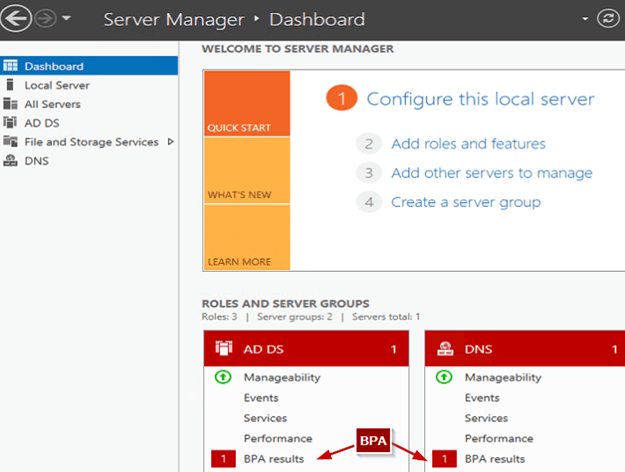Expand File and Storage Services arrow
625x472 pixels.
point(171,142)
